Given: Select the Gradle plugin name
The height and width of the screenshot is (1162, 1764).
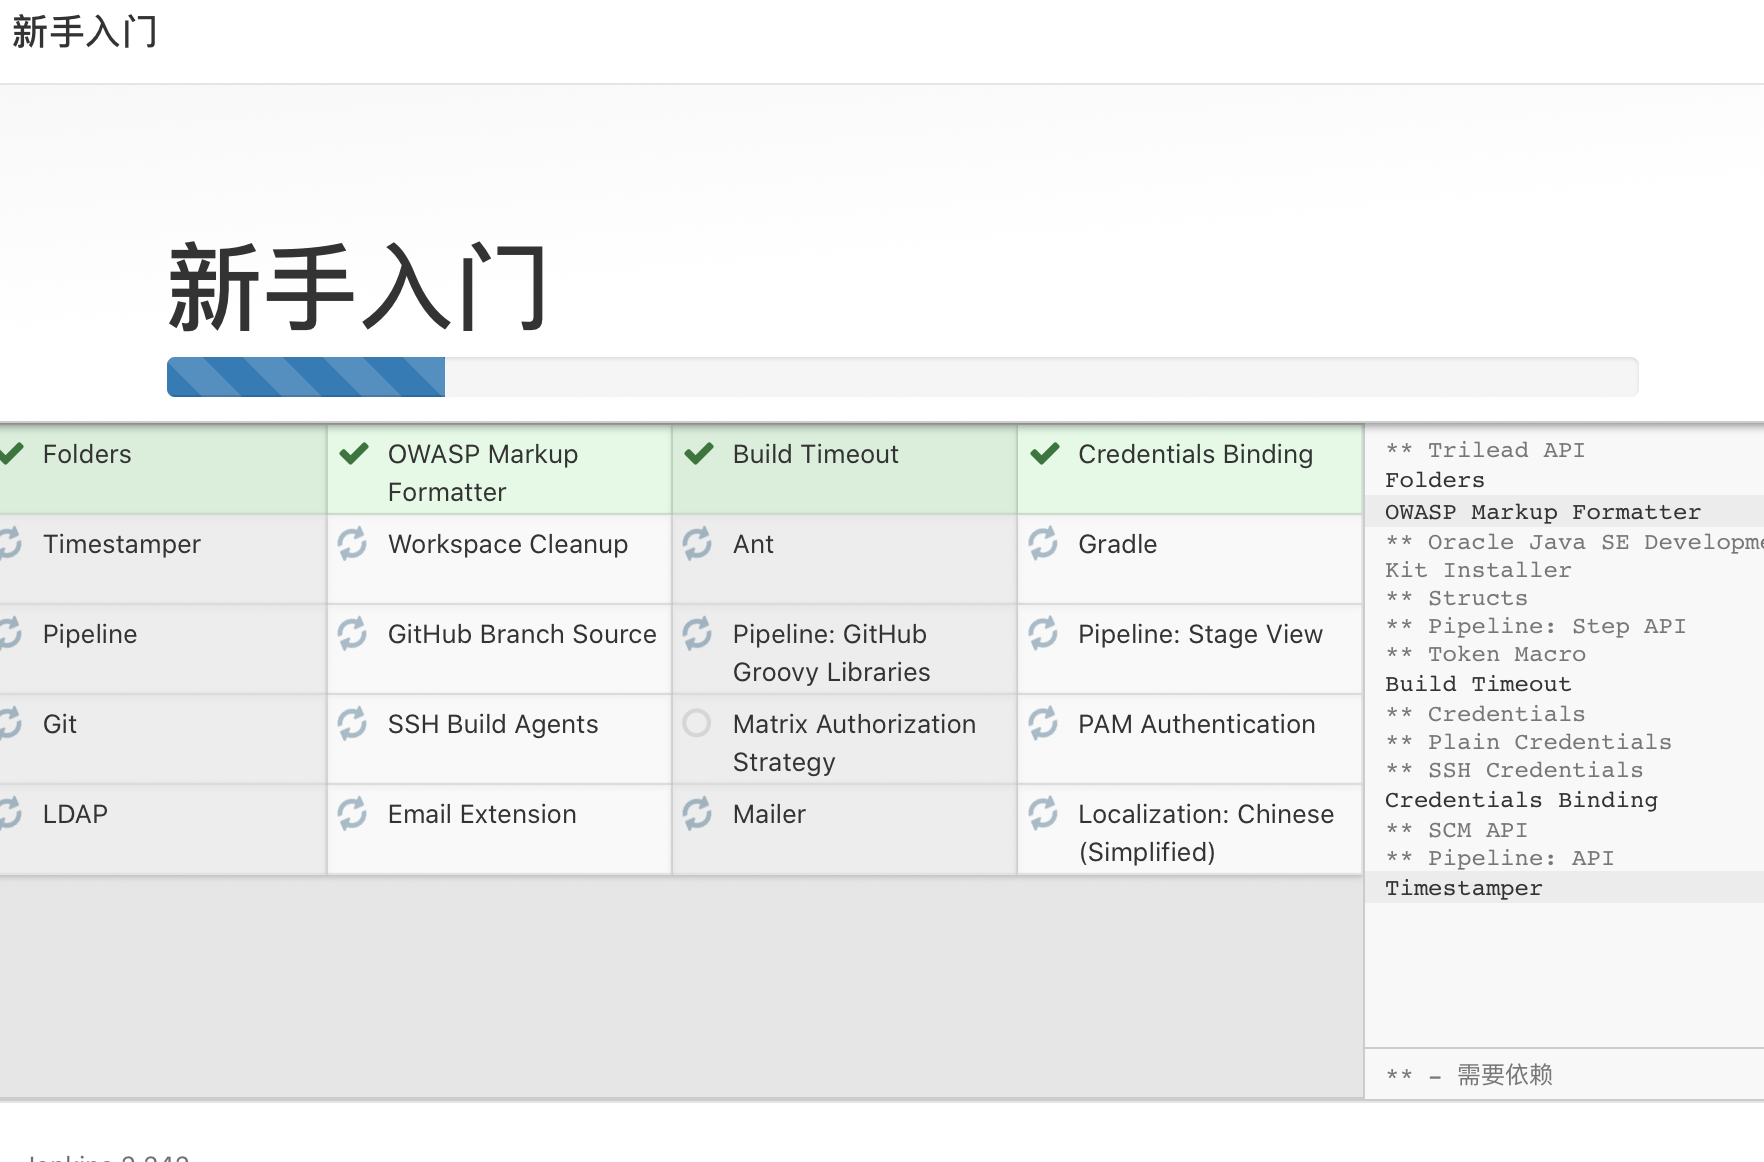Looking at the screenshot, I should (x=1117, y=544).
